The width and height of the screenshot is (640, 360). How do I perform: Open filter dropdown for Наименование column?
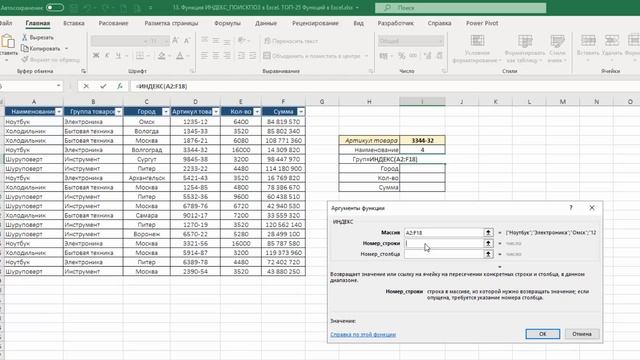58,112
